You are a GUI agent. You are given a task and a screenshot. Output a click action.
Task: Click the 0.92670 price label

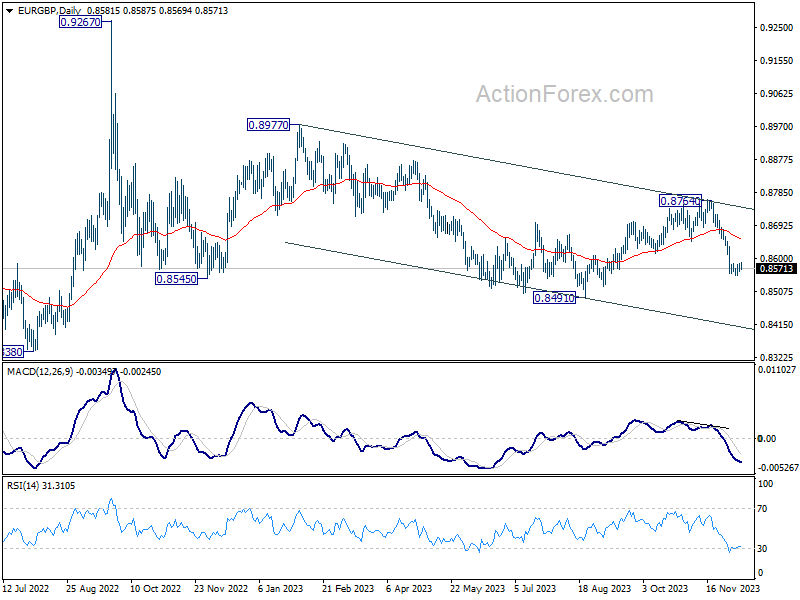pos(81,22)
